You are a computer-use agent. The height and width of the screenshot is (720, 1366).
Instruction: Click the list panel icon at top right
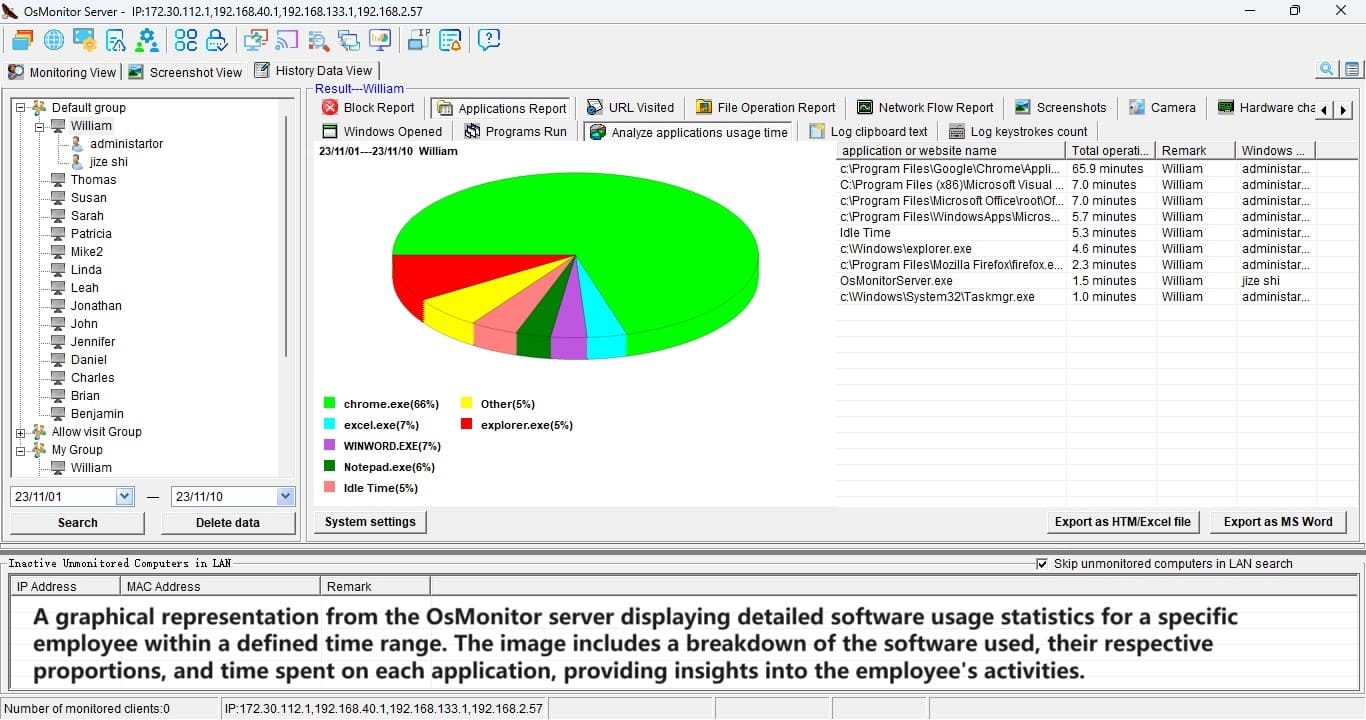pos(1352,69)
